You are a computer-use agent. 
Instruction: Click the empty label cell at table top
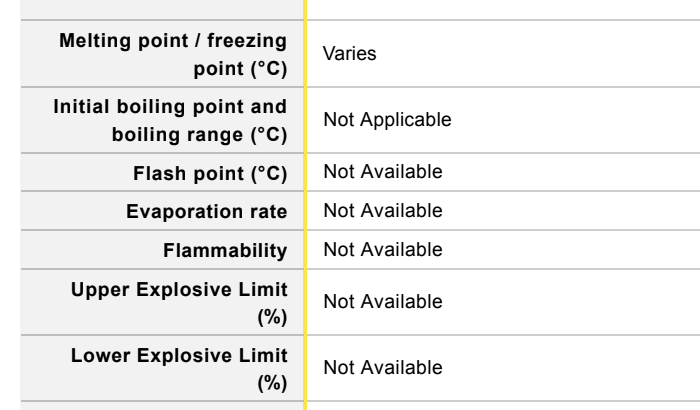tap(150, 8)
